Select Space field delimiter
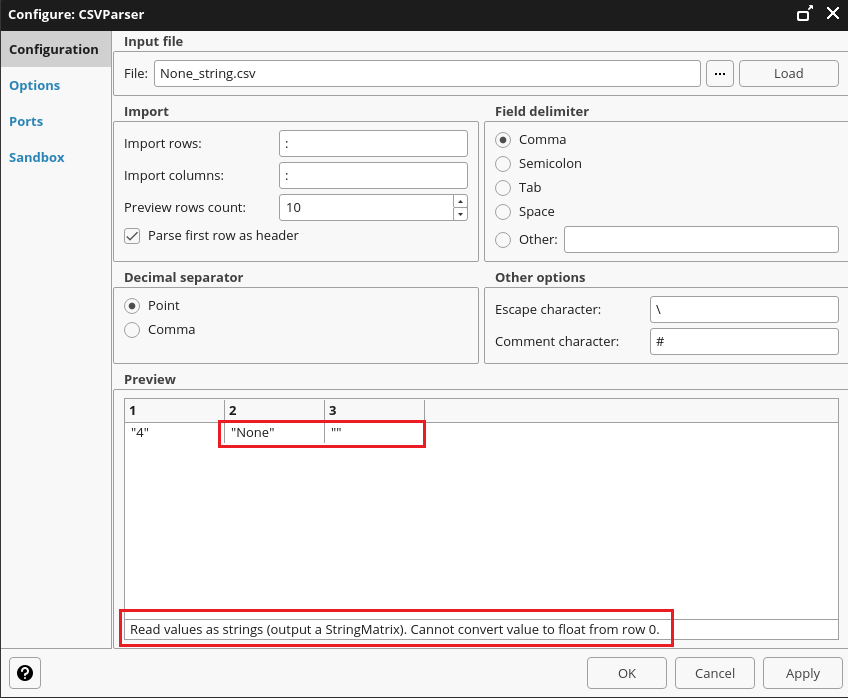848x698 pixels. pos(503,212)
